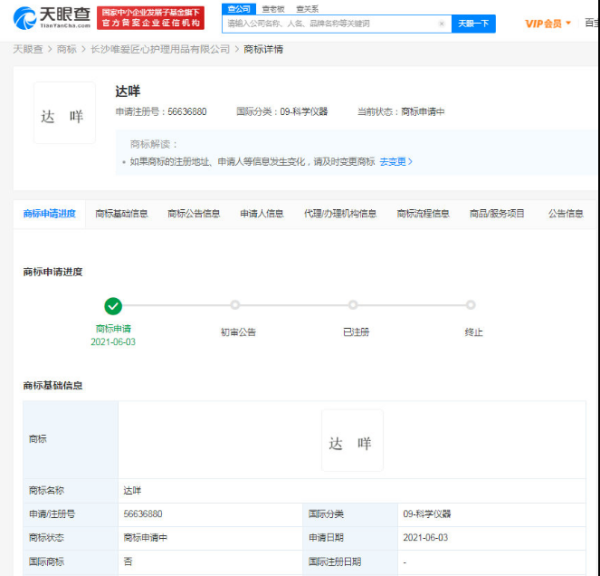Click 申请日期 value 2021-06-03 in table
Image resolution: width=600 pixels, height=576 pixels.
pos(425,538)
